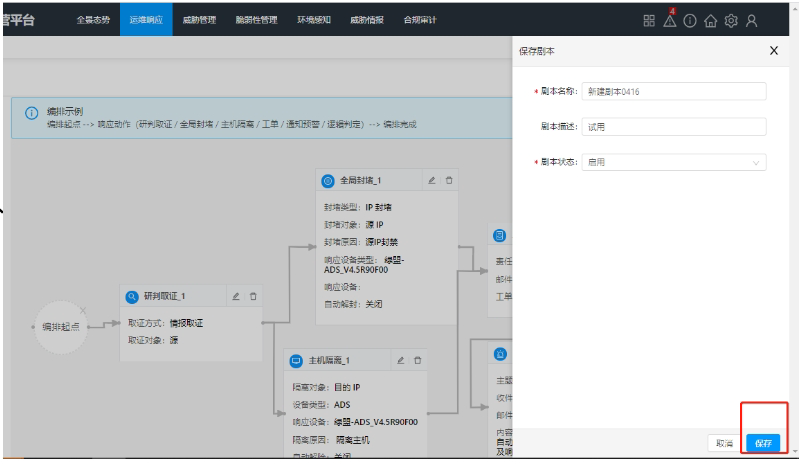Open the 全景态势 menu
The image size is (801, 464).
click(x=93, y=20)
